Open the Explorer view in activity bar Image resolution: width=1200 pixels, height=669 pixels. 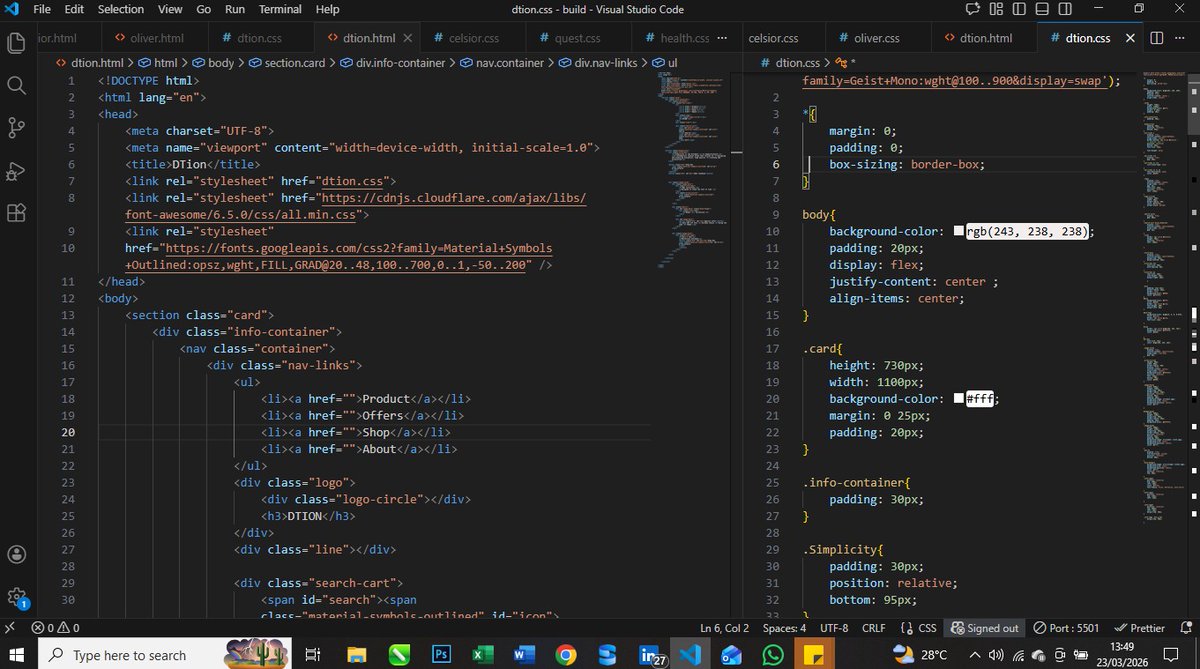click(16, 43)
